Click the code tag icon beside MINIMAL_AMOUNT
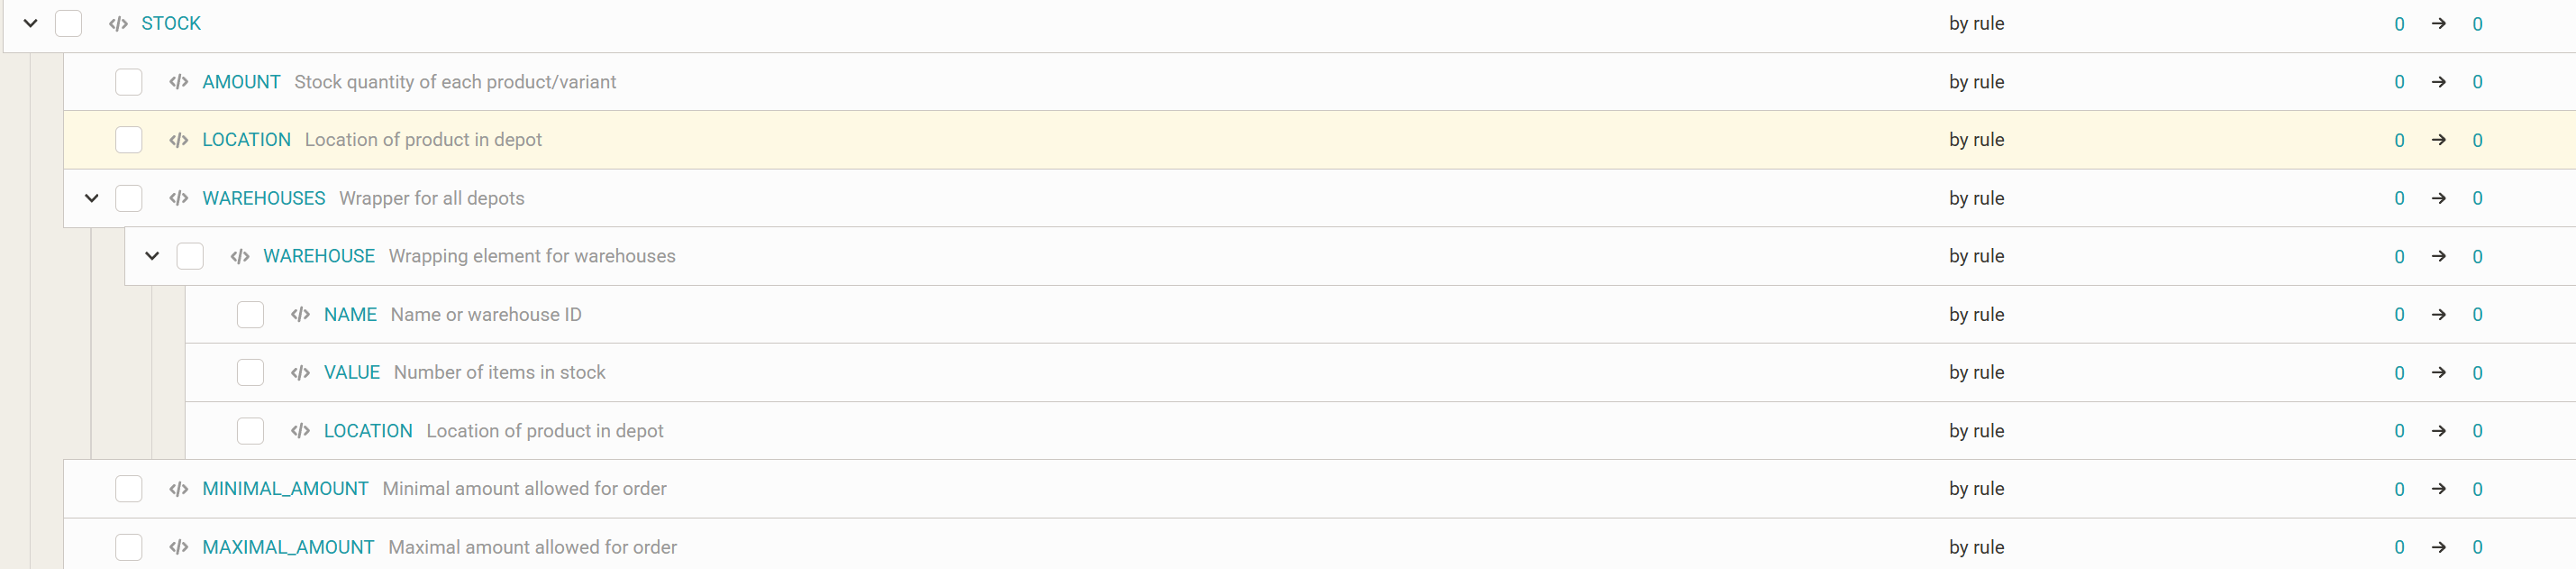Screen dimensions: 2576x569 [179, 489]
